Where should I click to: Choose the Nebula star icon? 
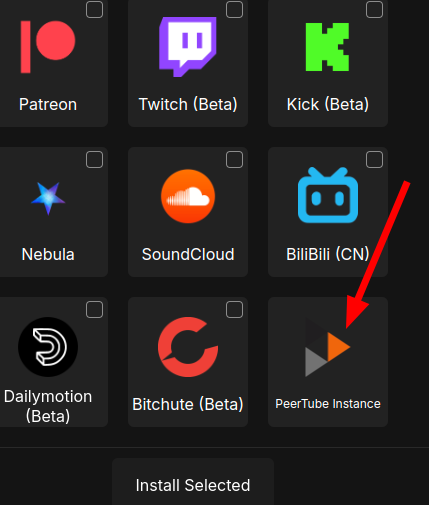pos(48,198)
